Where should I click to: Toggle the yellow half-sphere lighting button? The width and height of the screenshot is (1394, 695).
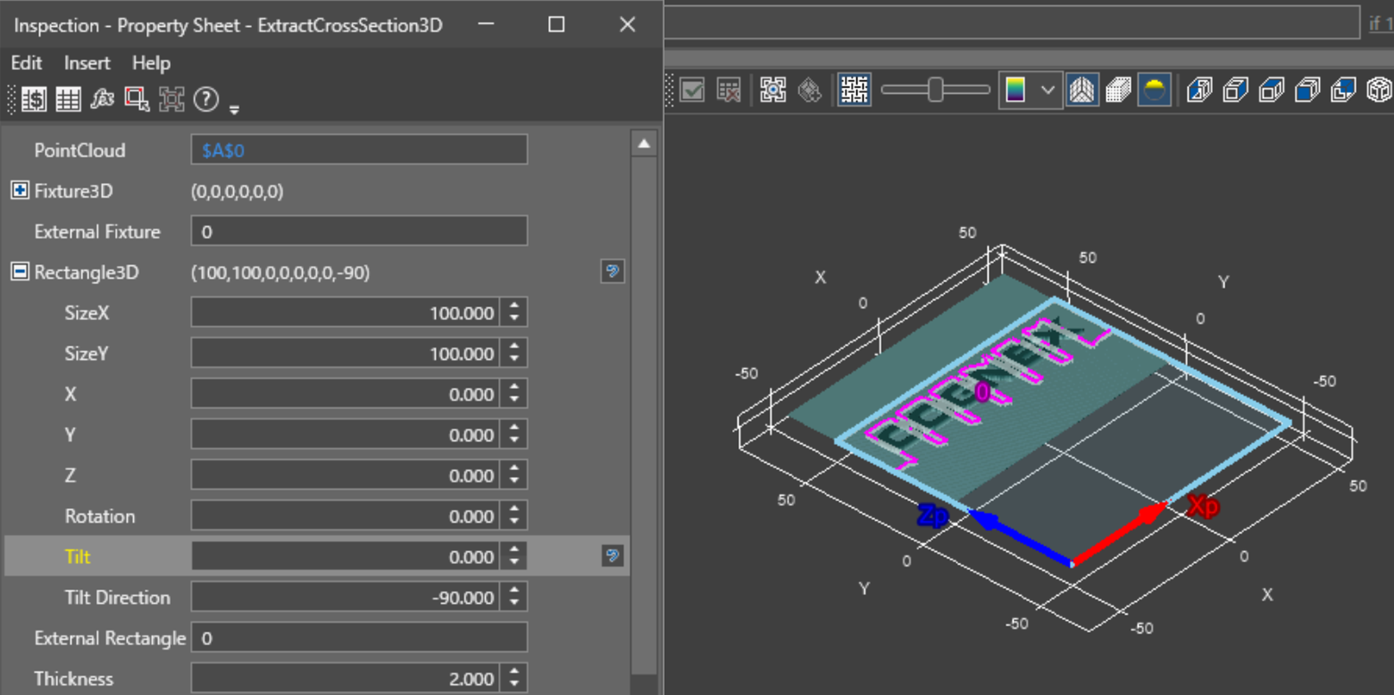(1154, 90)
